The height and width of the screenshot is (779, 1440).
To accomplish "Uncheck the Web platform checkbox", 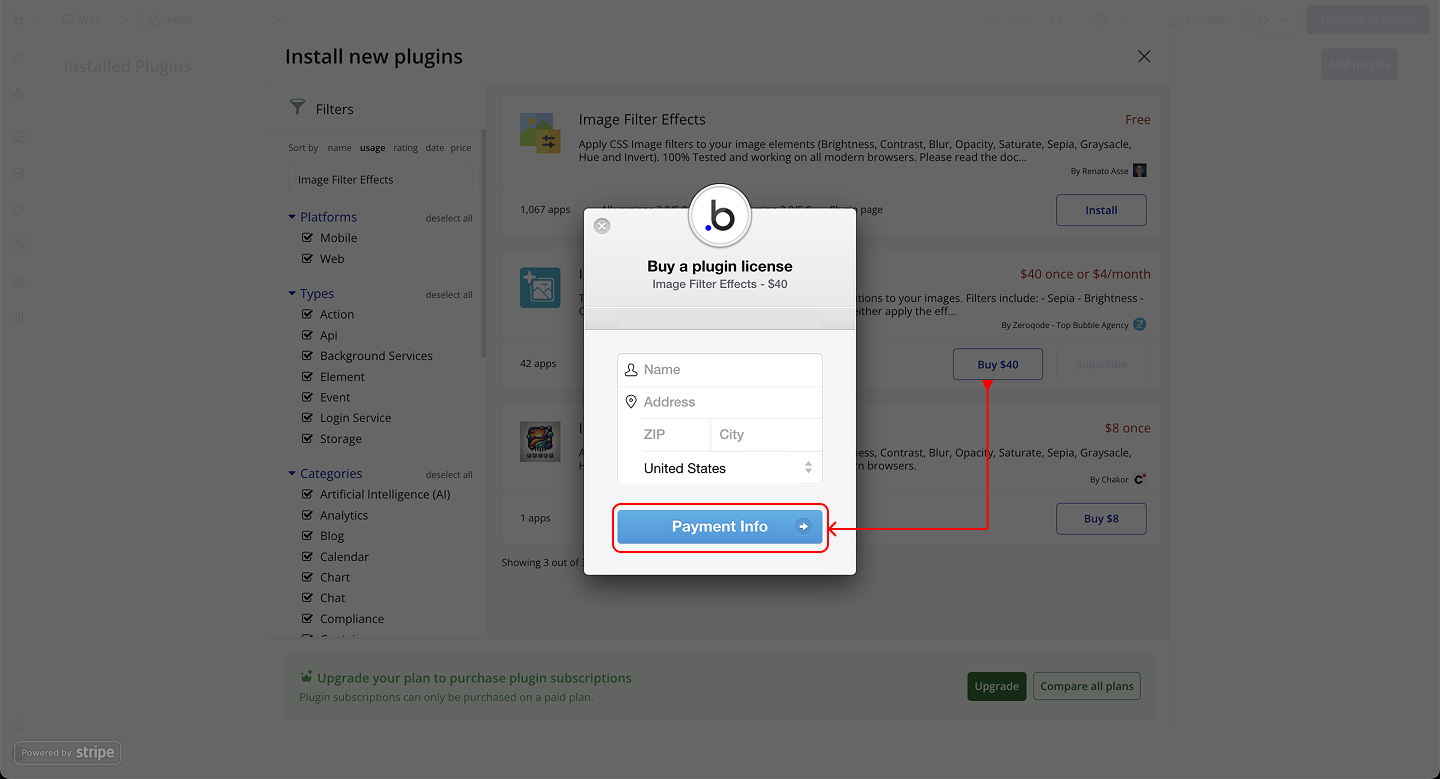I will 308,259.
